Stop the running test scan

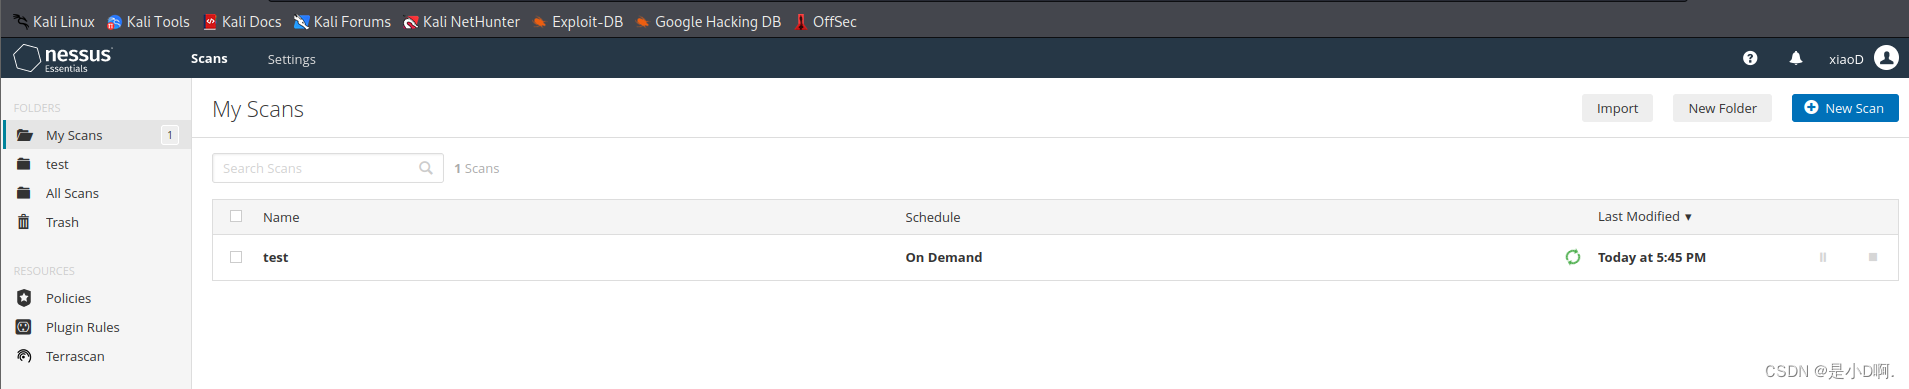click(1873, 257)
